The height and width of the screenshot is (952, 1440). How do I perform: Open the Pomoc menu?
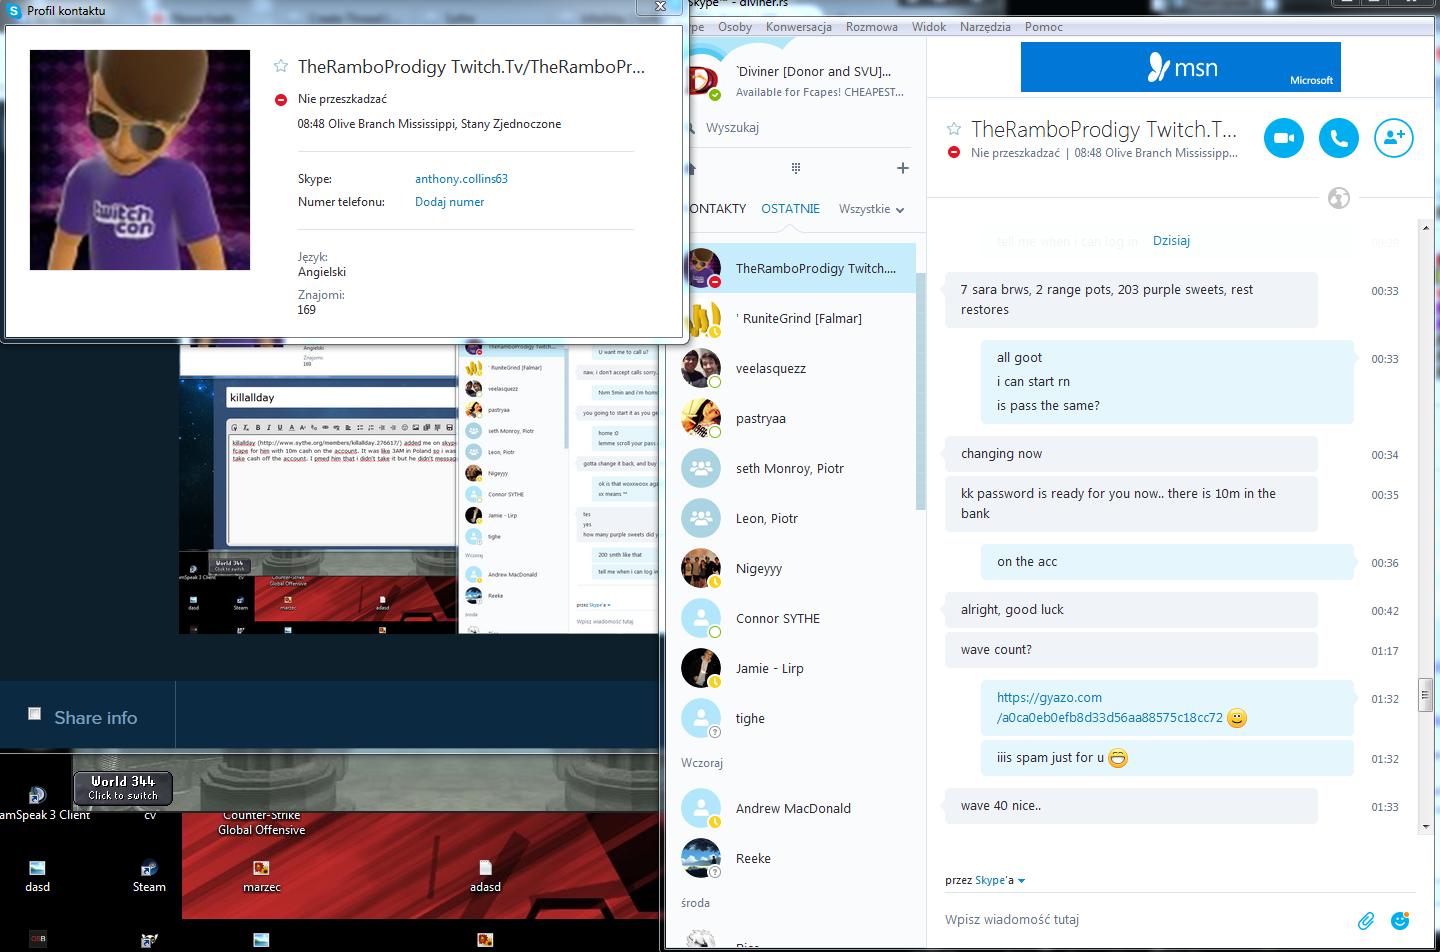click(x=1044, y=27)
